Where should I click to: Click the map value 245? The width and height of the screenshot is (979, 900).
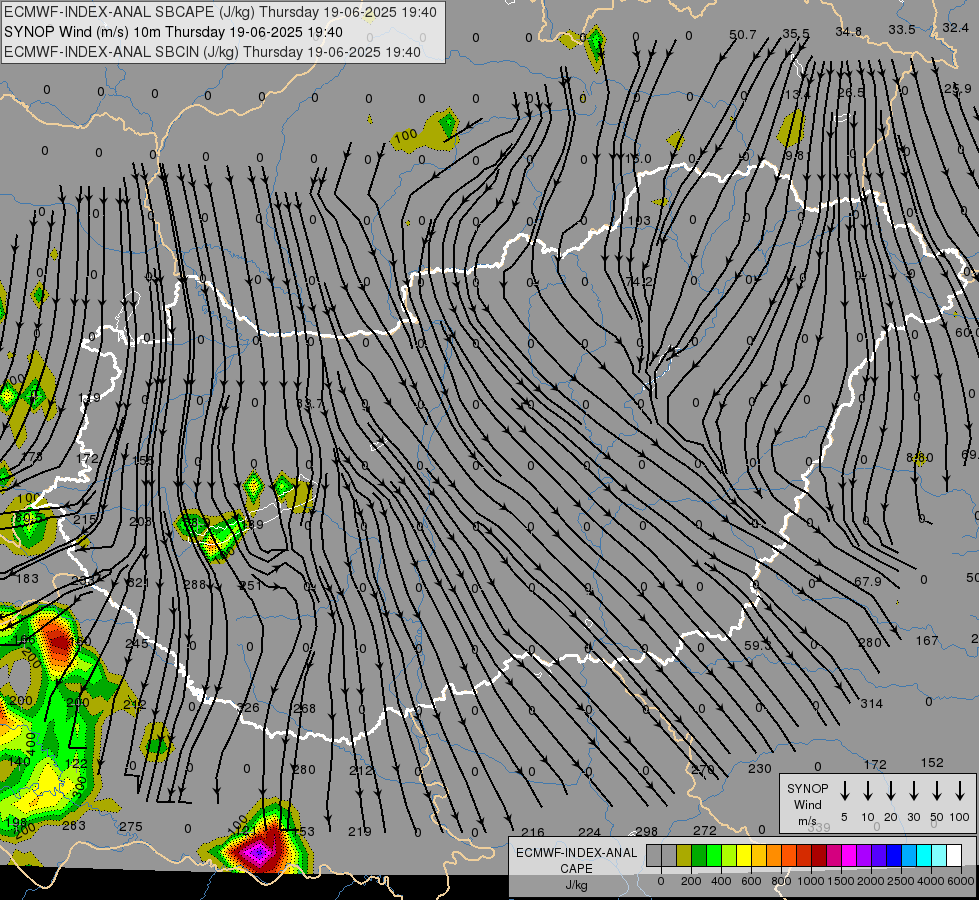pos(137,644)
